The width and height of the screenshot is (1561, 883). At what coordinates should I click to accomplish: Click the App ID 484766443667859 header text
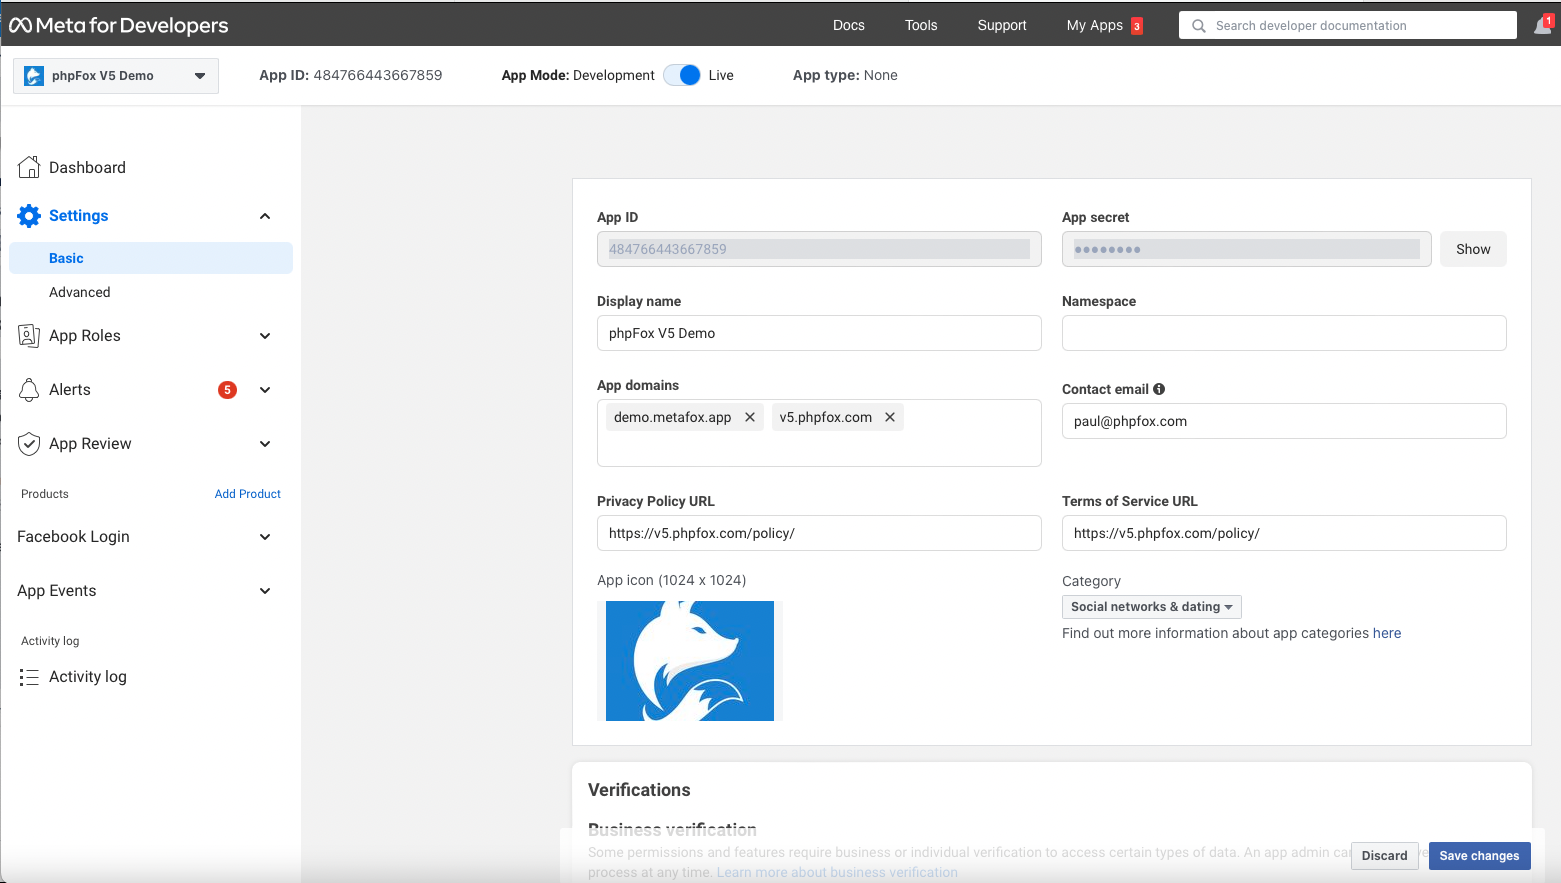(351, 75)
